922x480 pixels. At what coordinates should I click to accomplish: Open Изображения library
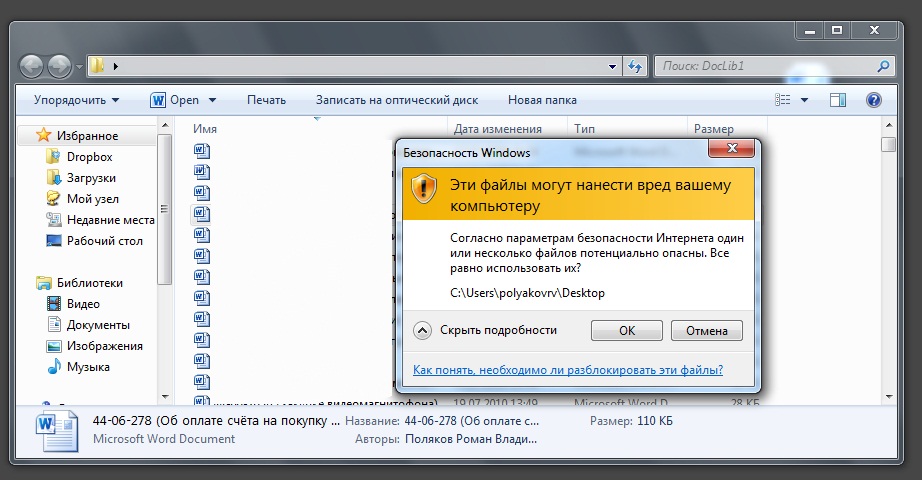(x=105, y=346)
